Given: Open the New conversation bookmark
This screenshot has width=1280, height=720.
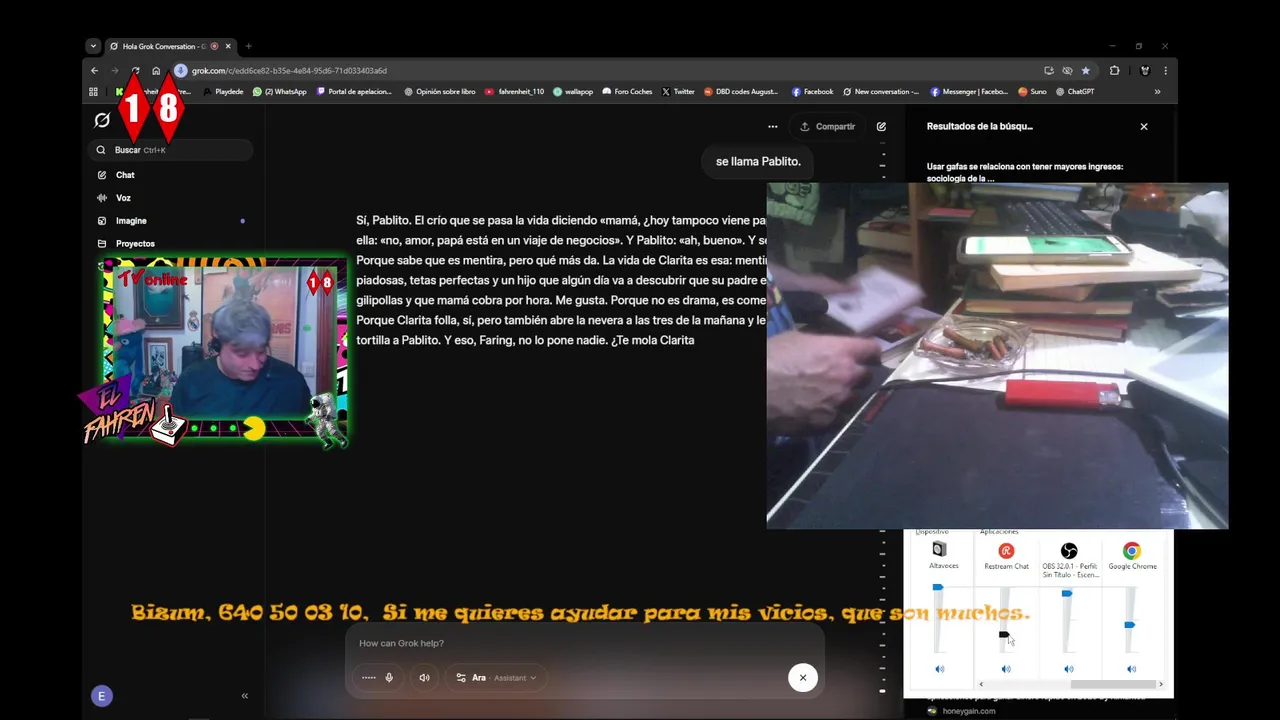Looking at the screenshot, I should (x=881, y=92).
